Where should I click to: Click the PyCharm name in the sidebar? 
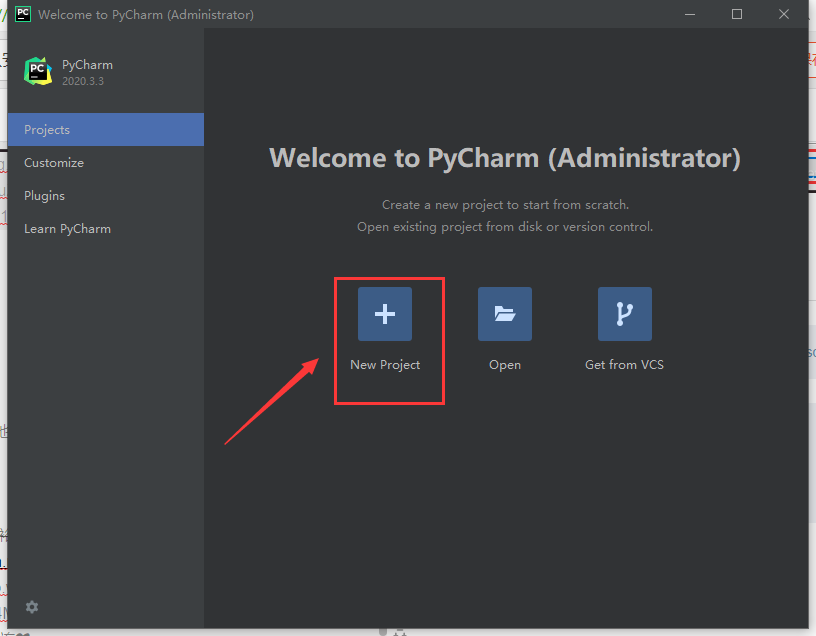(87, 65)
